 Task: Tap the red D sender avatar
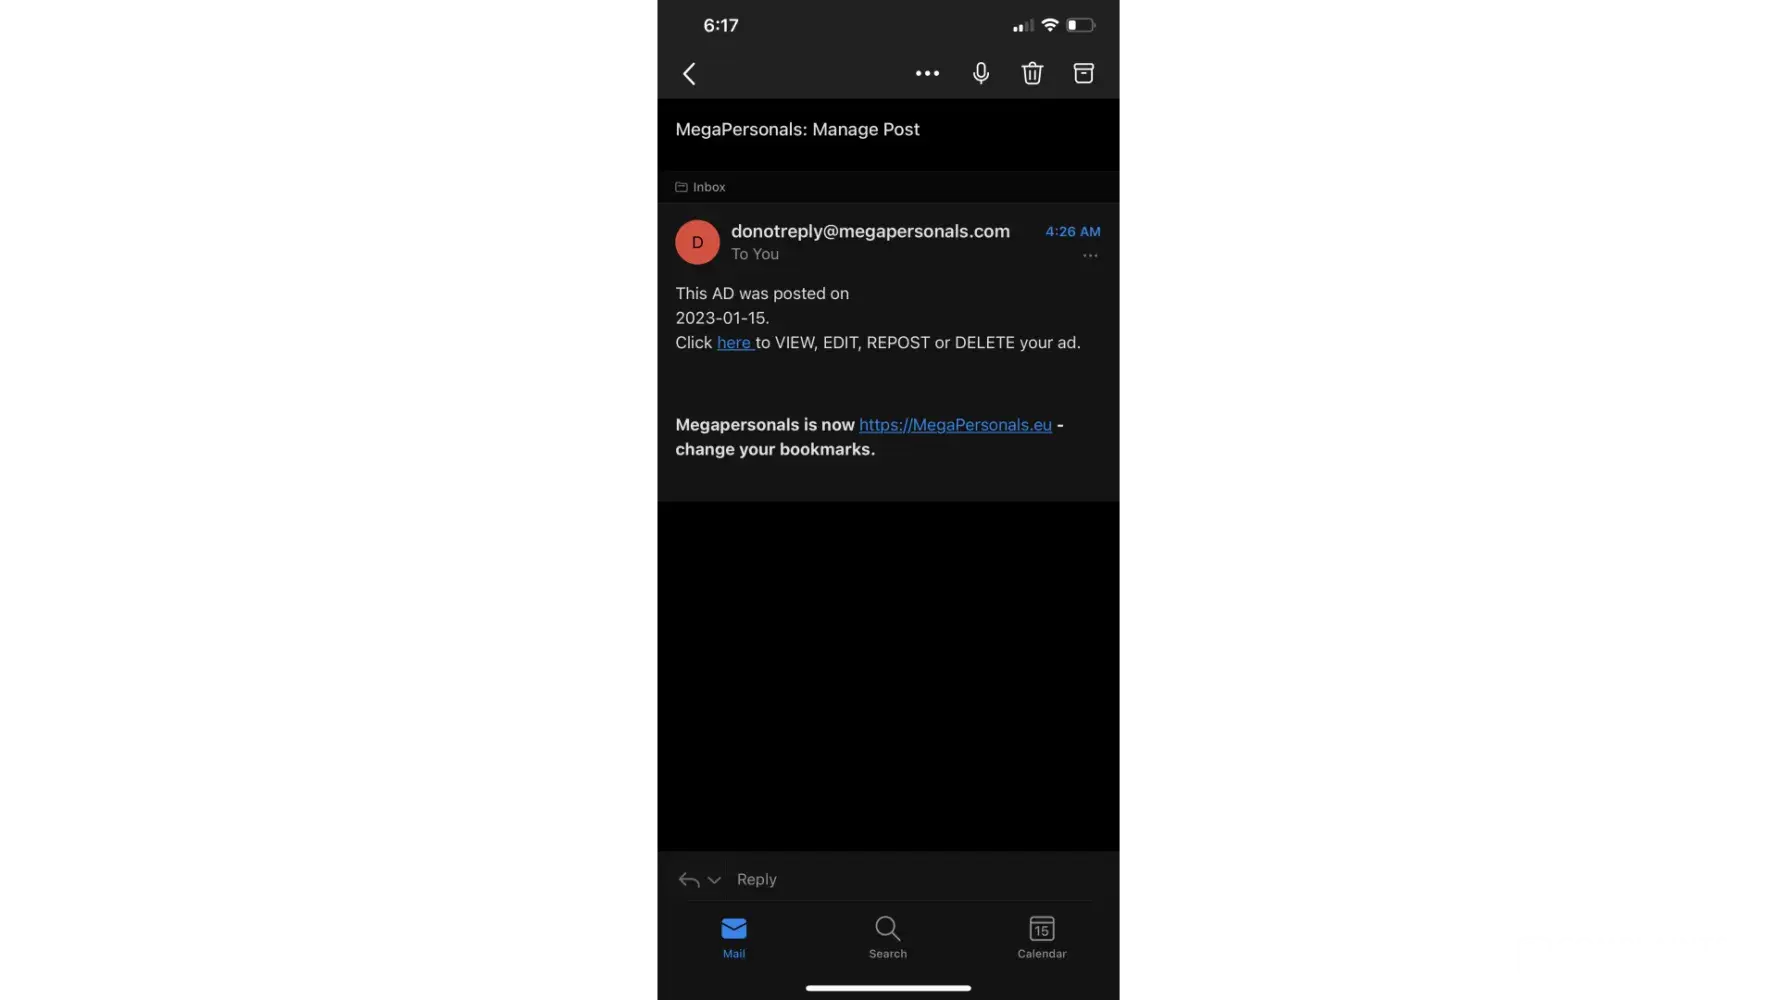click(697, 242)
